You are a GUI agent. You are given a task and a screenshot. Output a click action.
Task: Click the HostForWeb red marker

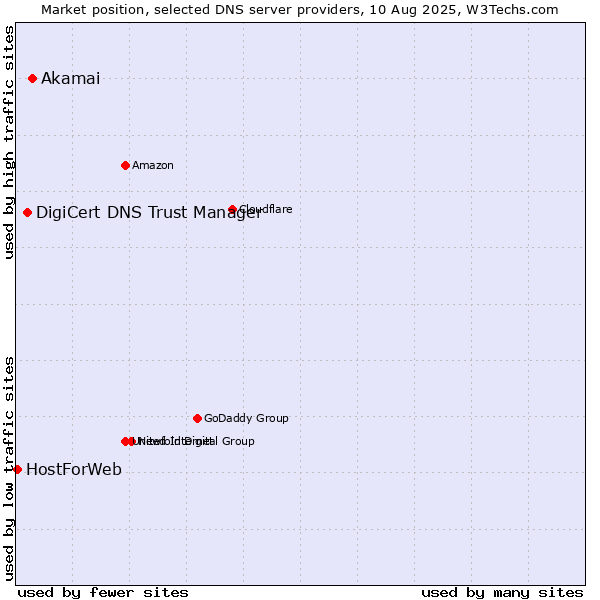(x=18, y=470)
